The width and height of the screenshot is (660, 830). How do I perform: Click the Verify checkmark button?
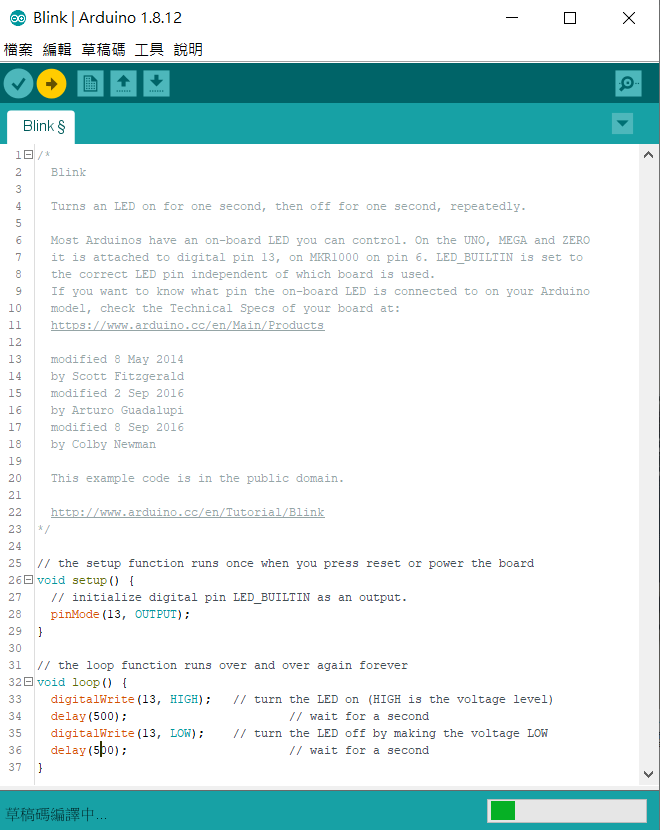pyautogui.click(x=18, y=84)
